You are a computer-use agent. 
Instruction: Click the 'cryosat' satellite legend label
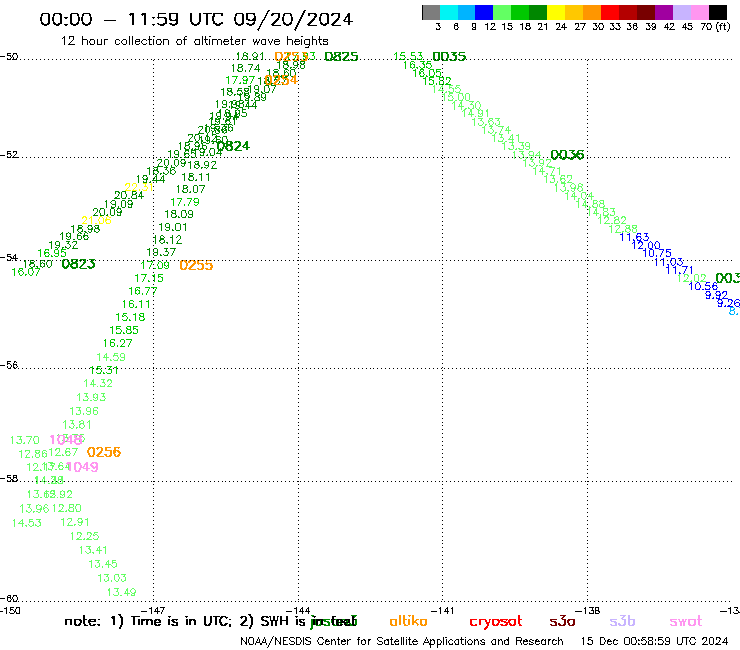tap(496, 622)
